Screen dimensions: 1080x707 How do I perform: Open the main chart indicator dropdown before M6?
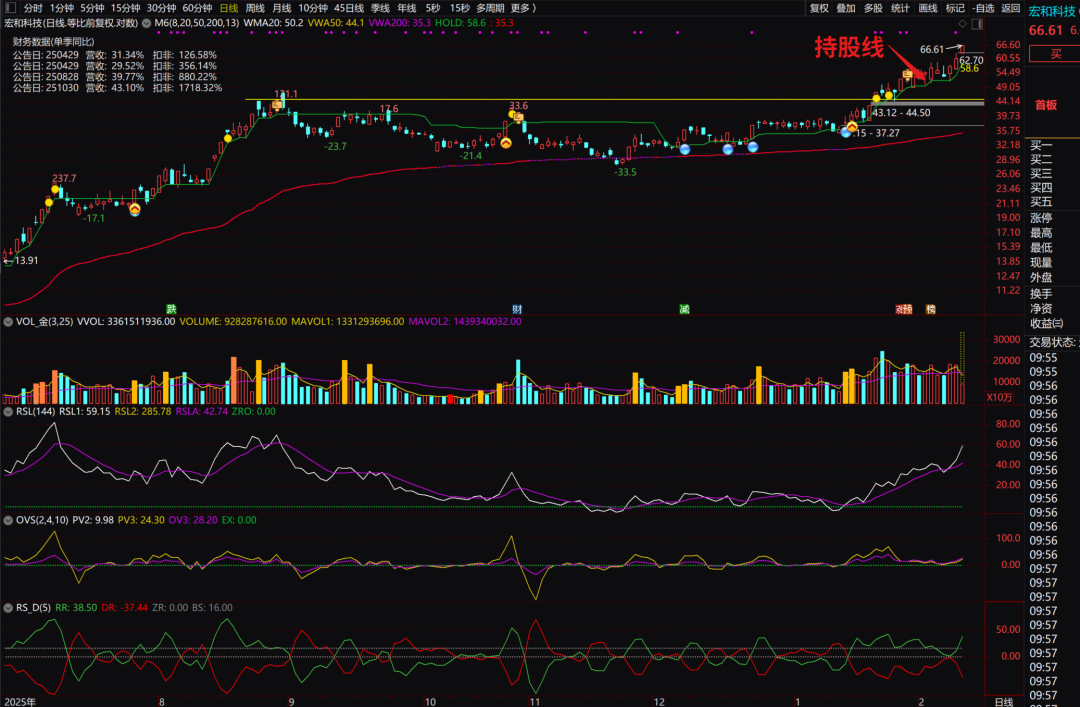tap(147, 23)
